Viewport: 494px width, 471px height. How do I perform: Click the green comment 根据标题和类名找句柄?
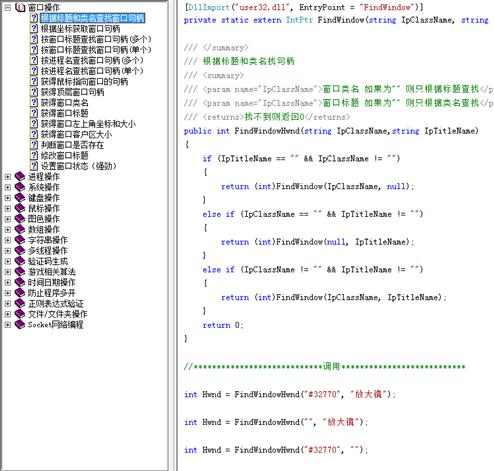(x=248, y=61)
